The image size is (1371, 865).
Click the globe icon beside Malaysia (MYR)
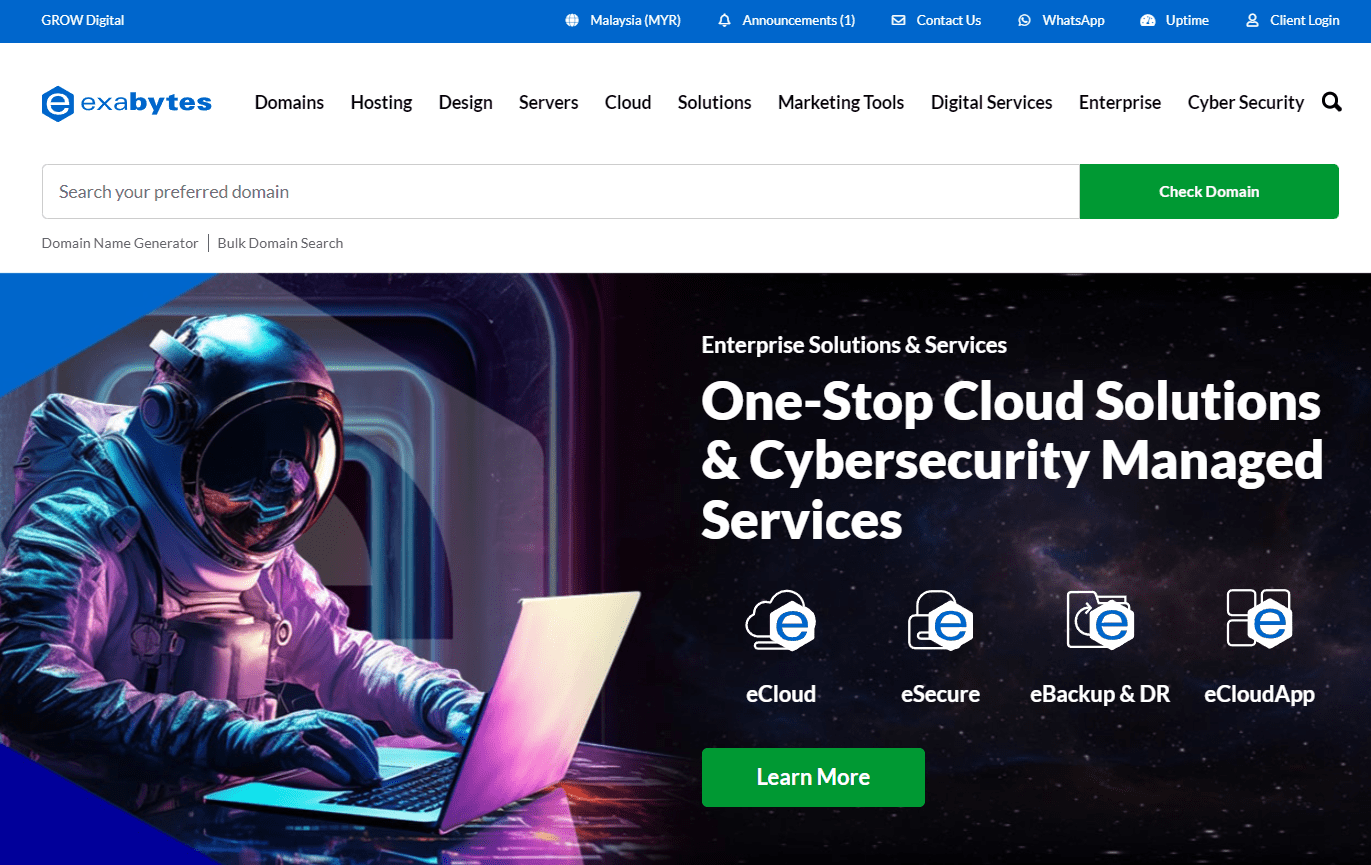(572, 20)
